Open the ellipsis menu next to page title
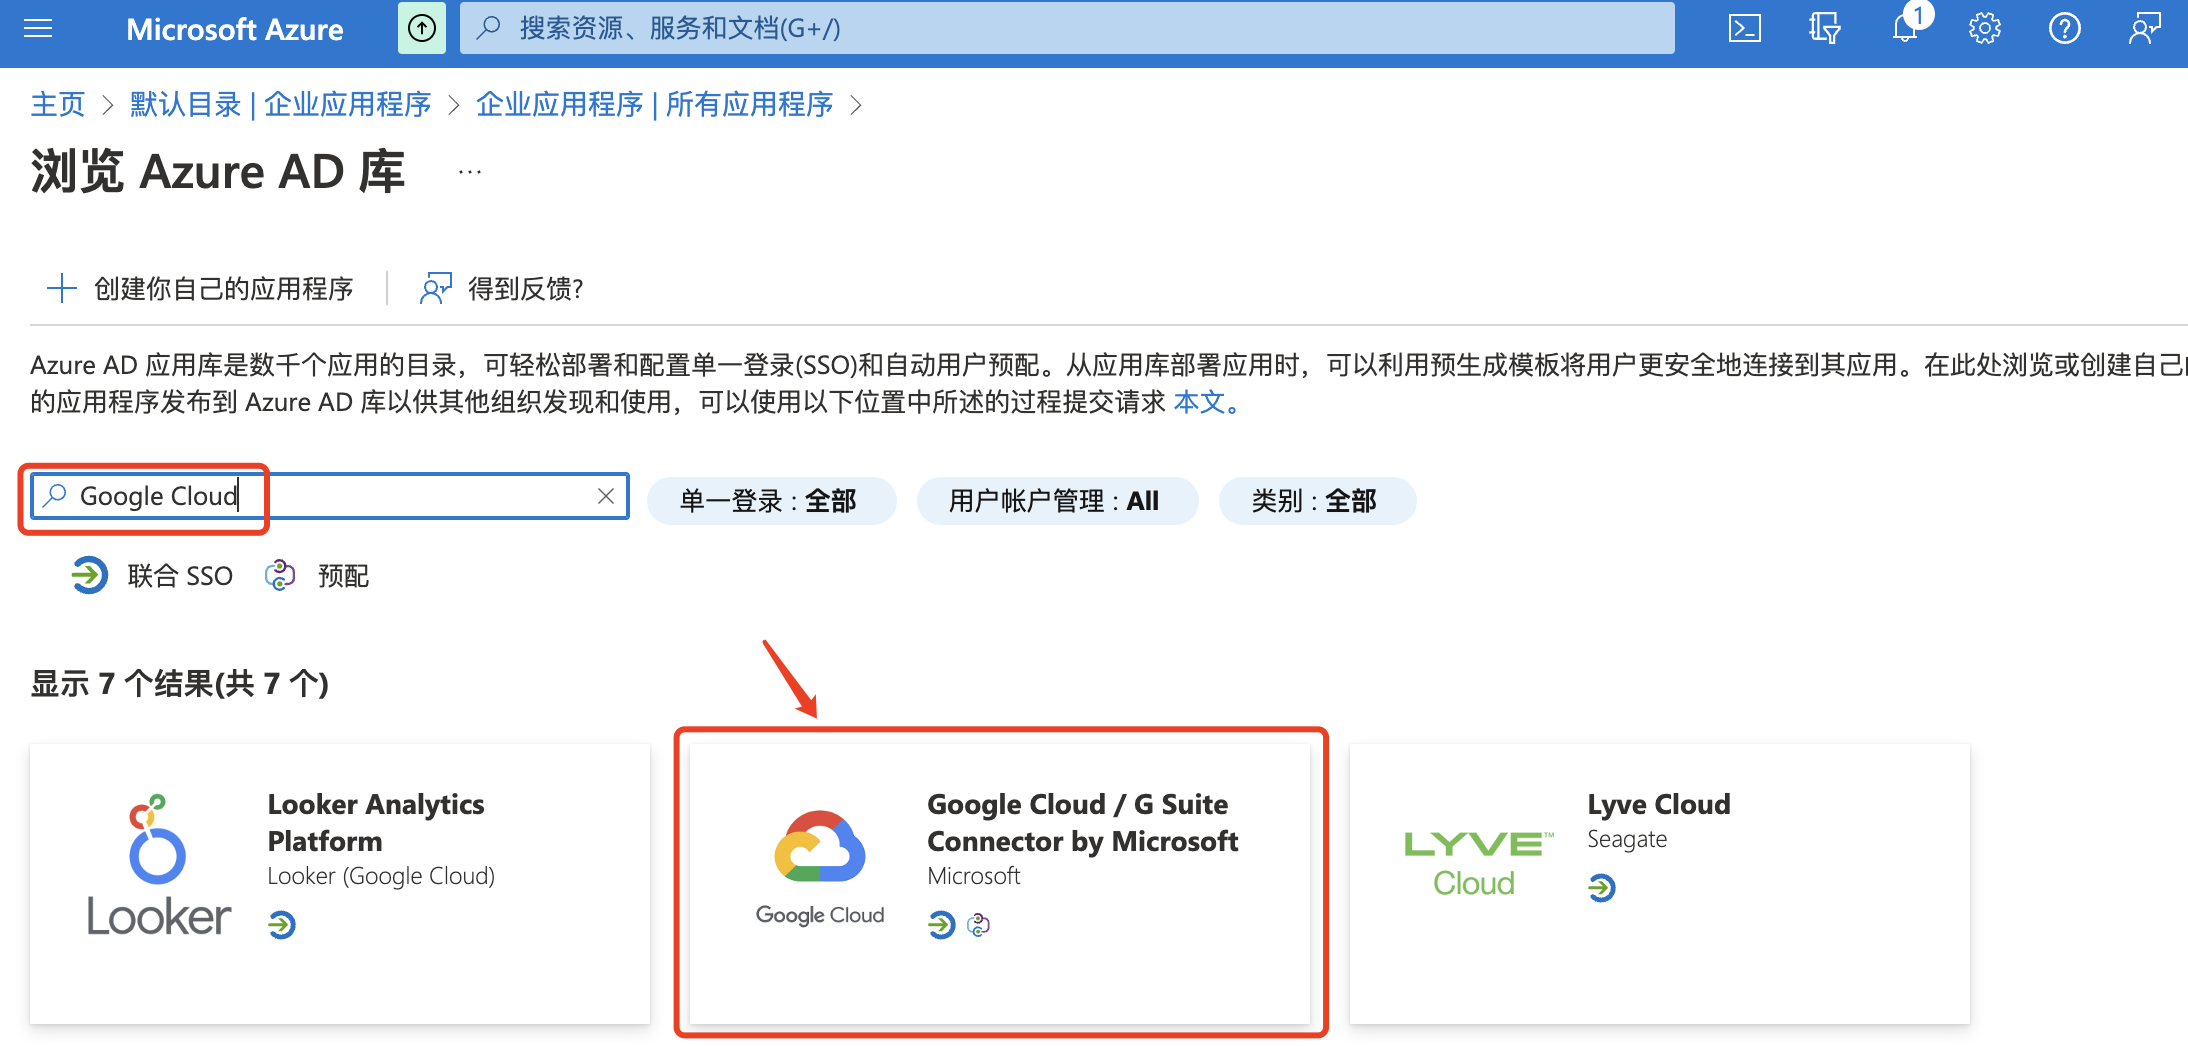This screenshot has width=2188, height=1046. coord(470,172)
